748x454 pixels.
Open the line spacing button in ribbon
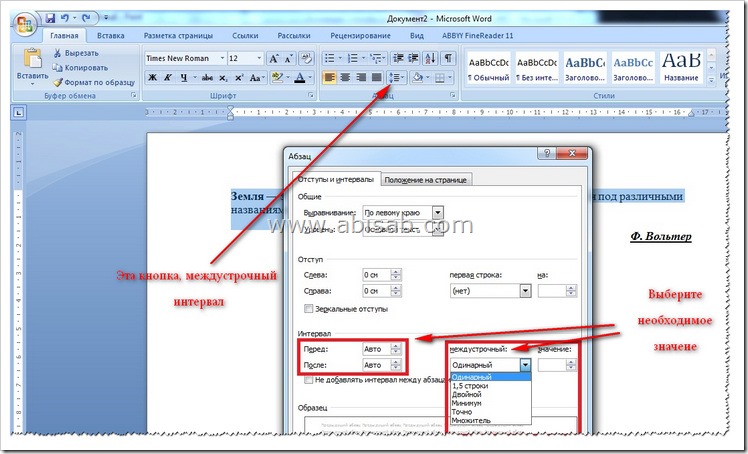click(396, 77)
